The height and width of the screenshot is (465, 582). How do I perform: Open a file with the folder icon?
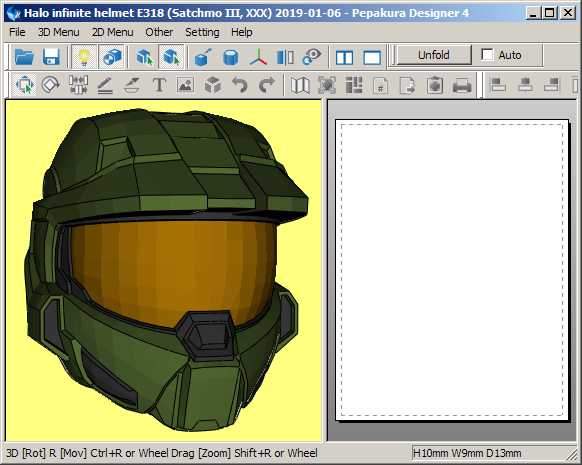tap(24, 57)
